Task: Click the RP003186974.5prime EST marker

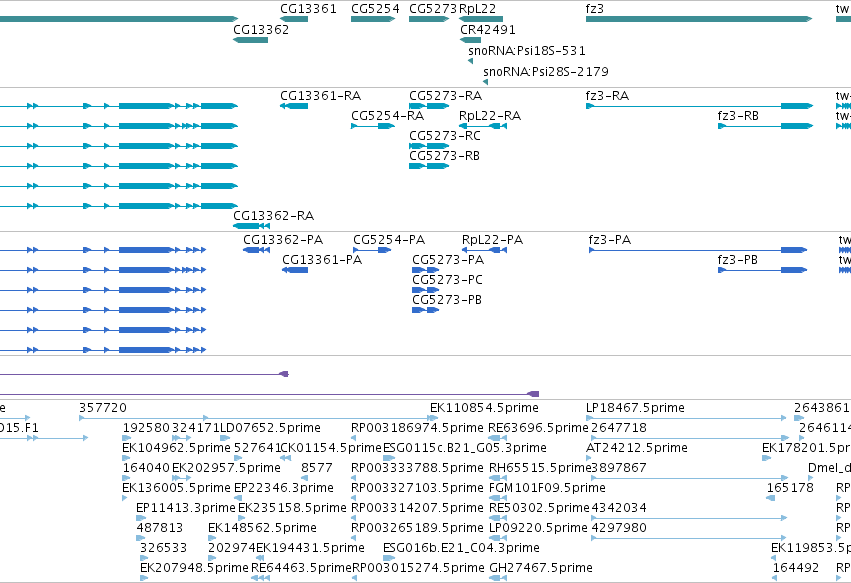Action: (x=354, y=438)
